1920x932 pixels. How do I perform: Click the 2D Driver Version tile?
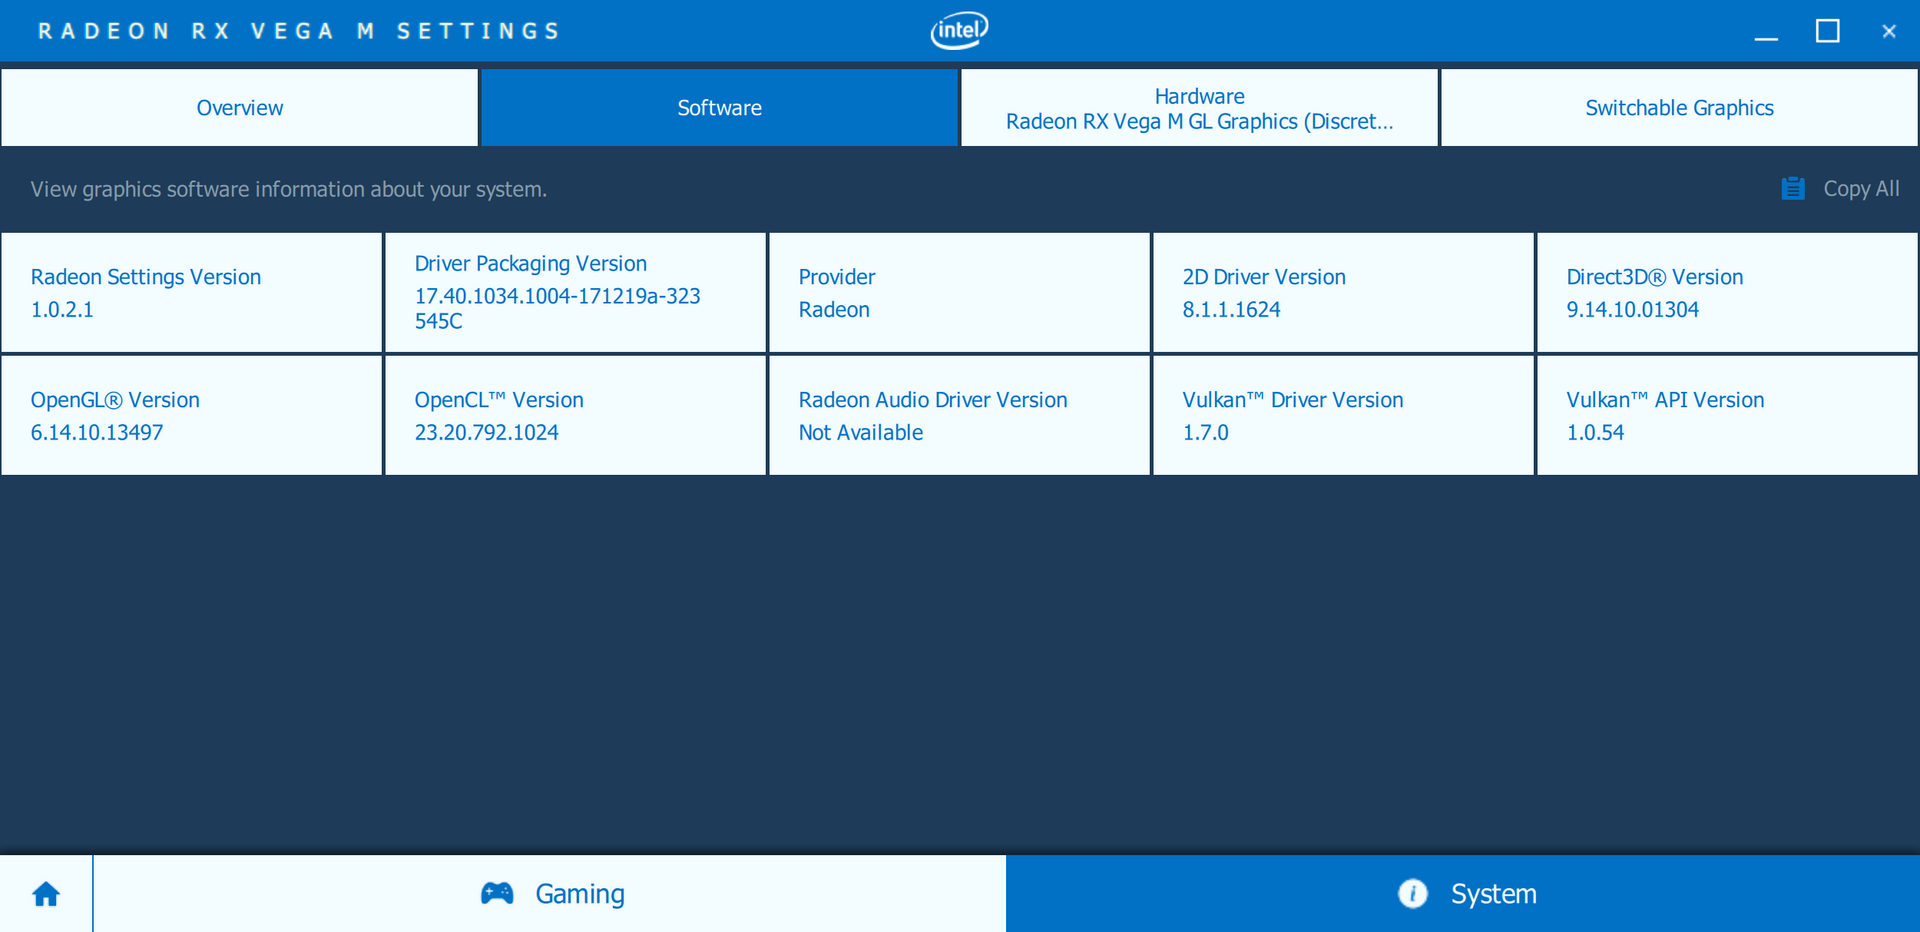click(x=1343, y=293)
